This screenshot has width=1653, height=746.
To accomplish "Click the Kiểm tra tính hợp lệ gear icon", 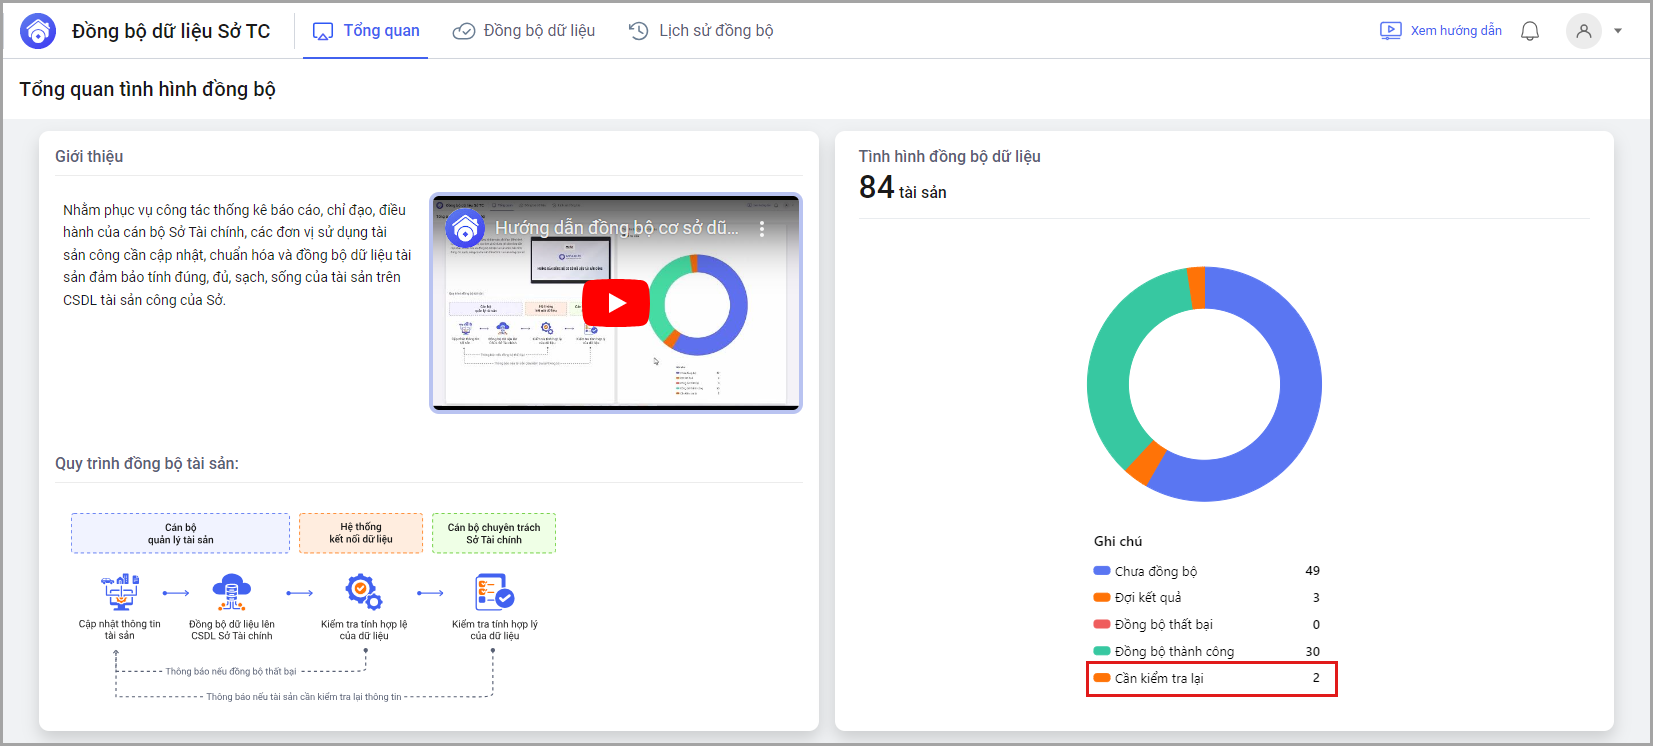I will pyautogui.click(x=363, y=592).
